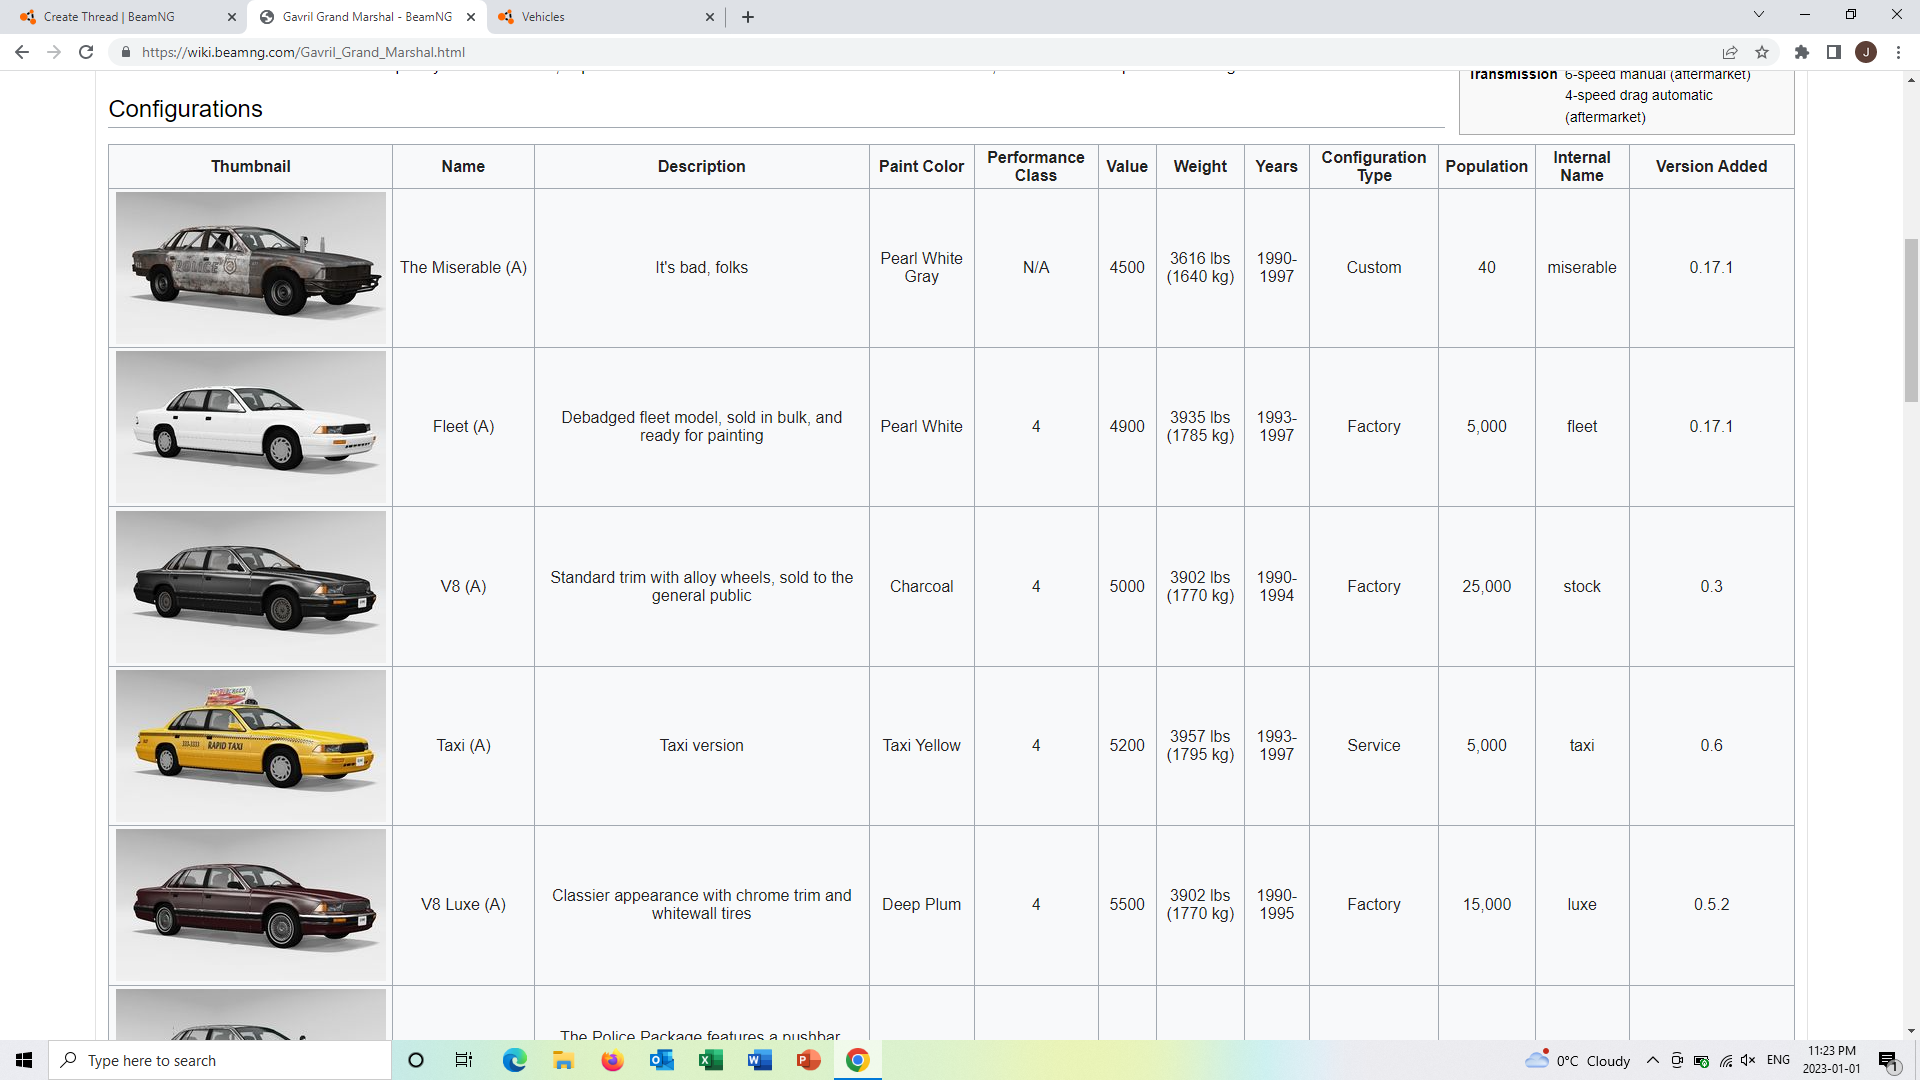Click the scrollbar down arrow
Image resolution: width=1920 pixels, height=1080 pixels.
coord(1911,1031)
